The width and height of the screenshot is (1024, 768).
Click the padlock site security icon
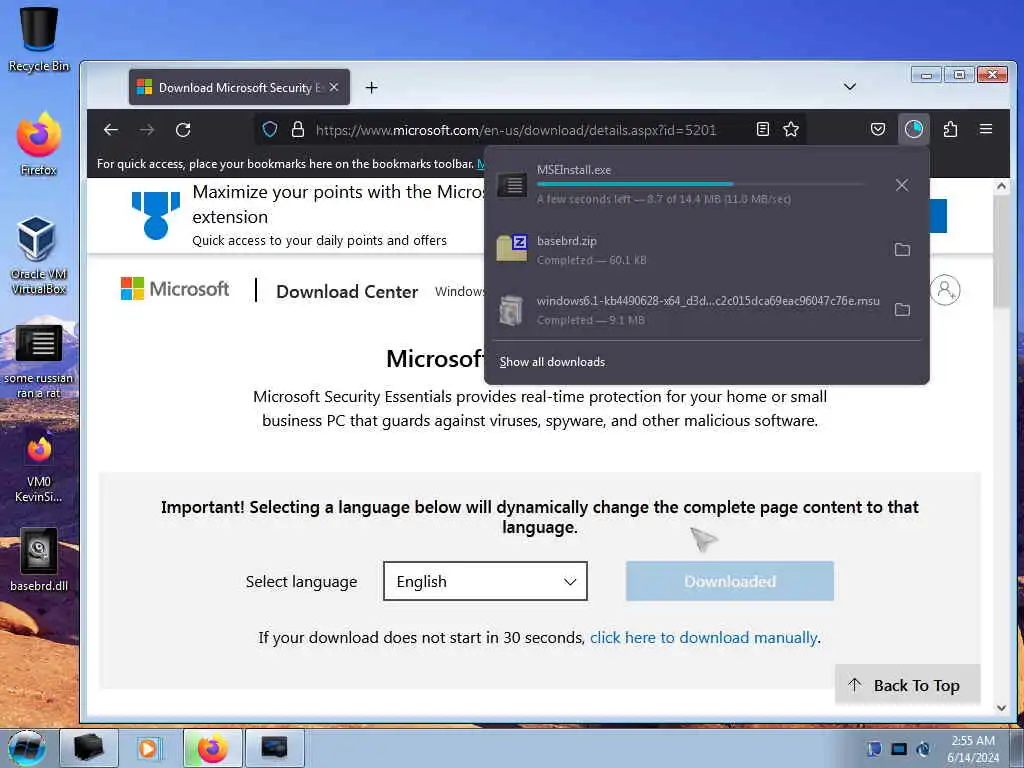click(x=298, y=129)
